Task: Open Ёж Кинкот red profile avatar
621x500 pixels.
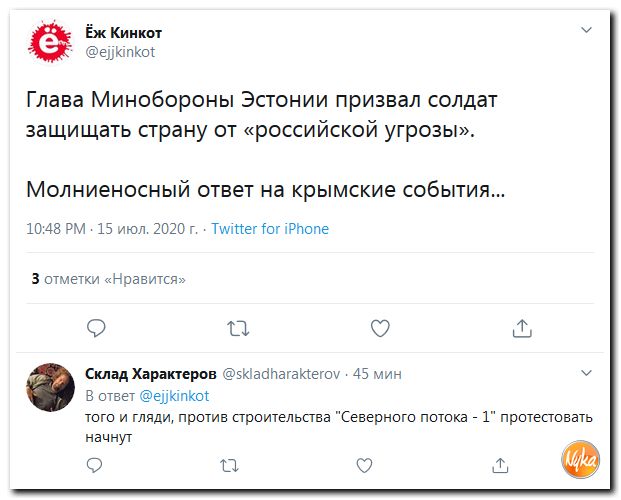Action: pyautogui.click(x=50, y=41)
